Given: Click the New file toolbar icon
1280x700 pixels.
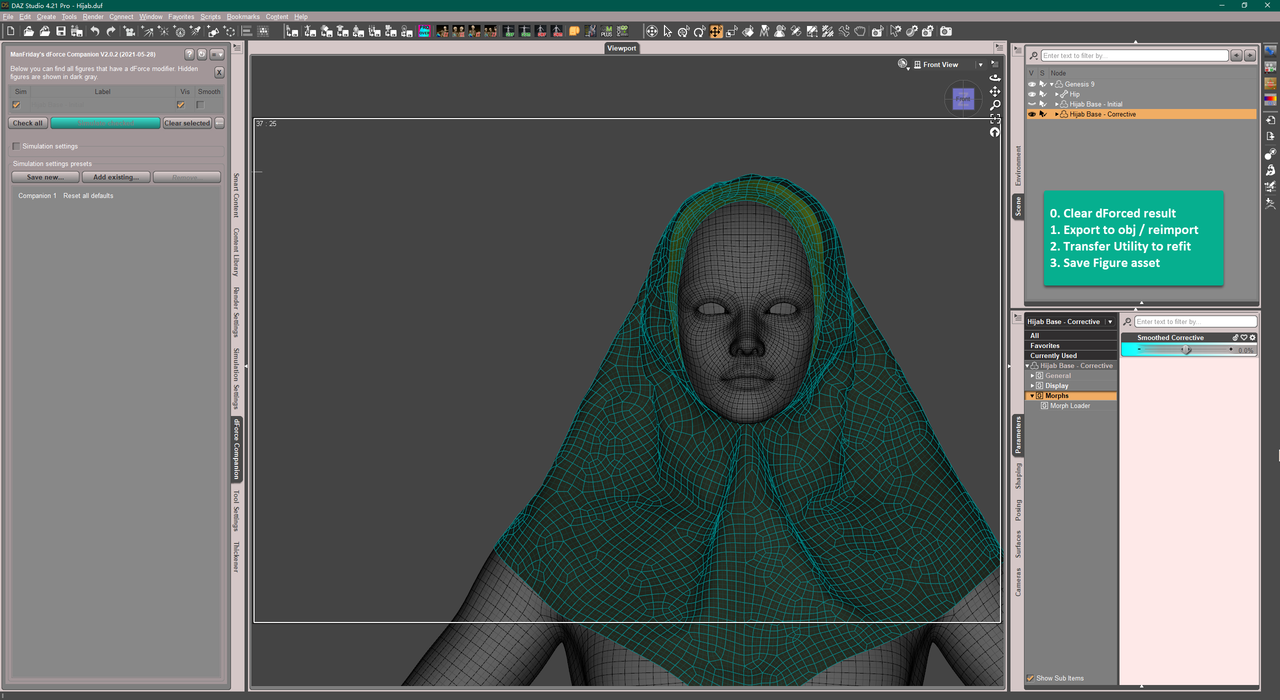Looking at the screenshot, I should pyautogui.click(x=10, y=32).
